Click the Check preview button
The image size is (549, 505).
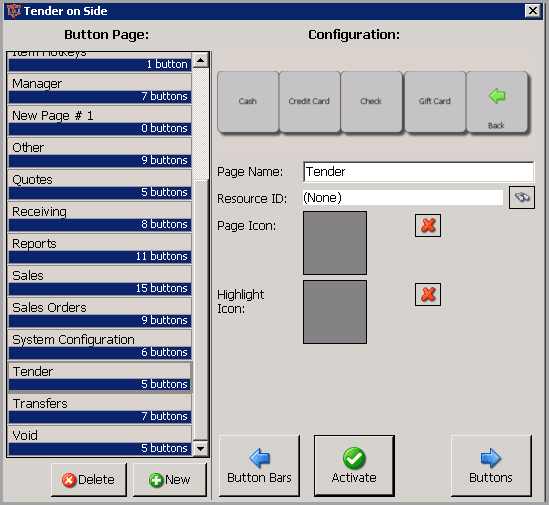point(371,102)
